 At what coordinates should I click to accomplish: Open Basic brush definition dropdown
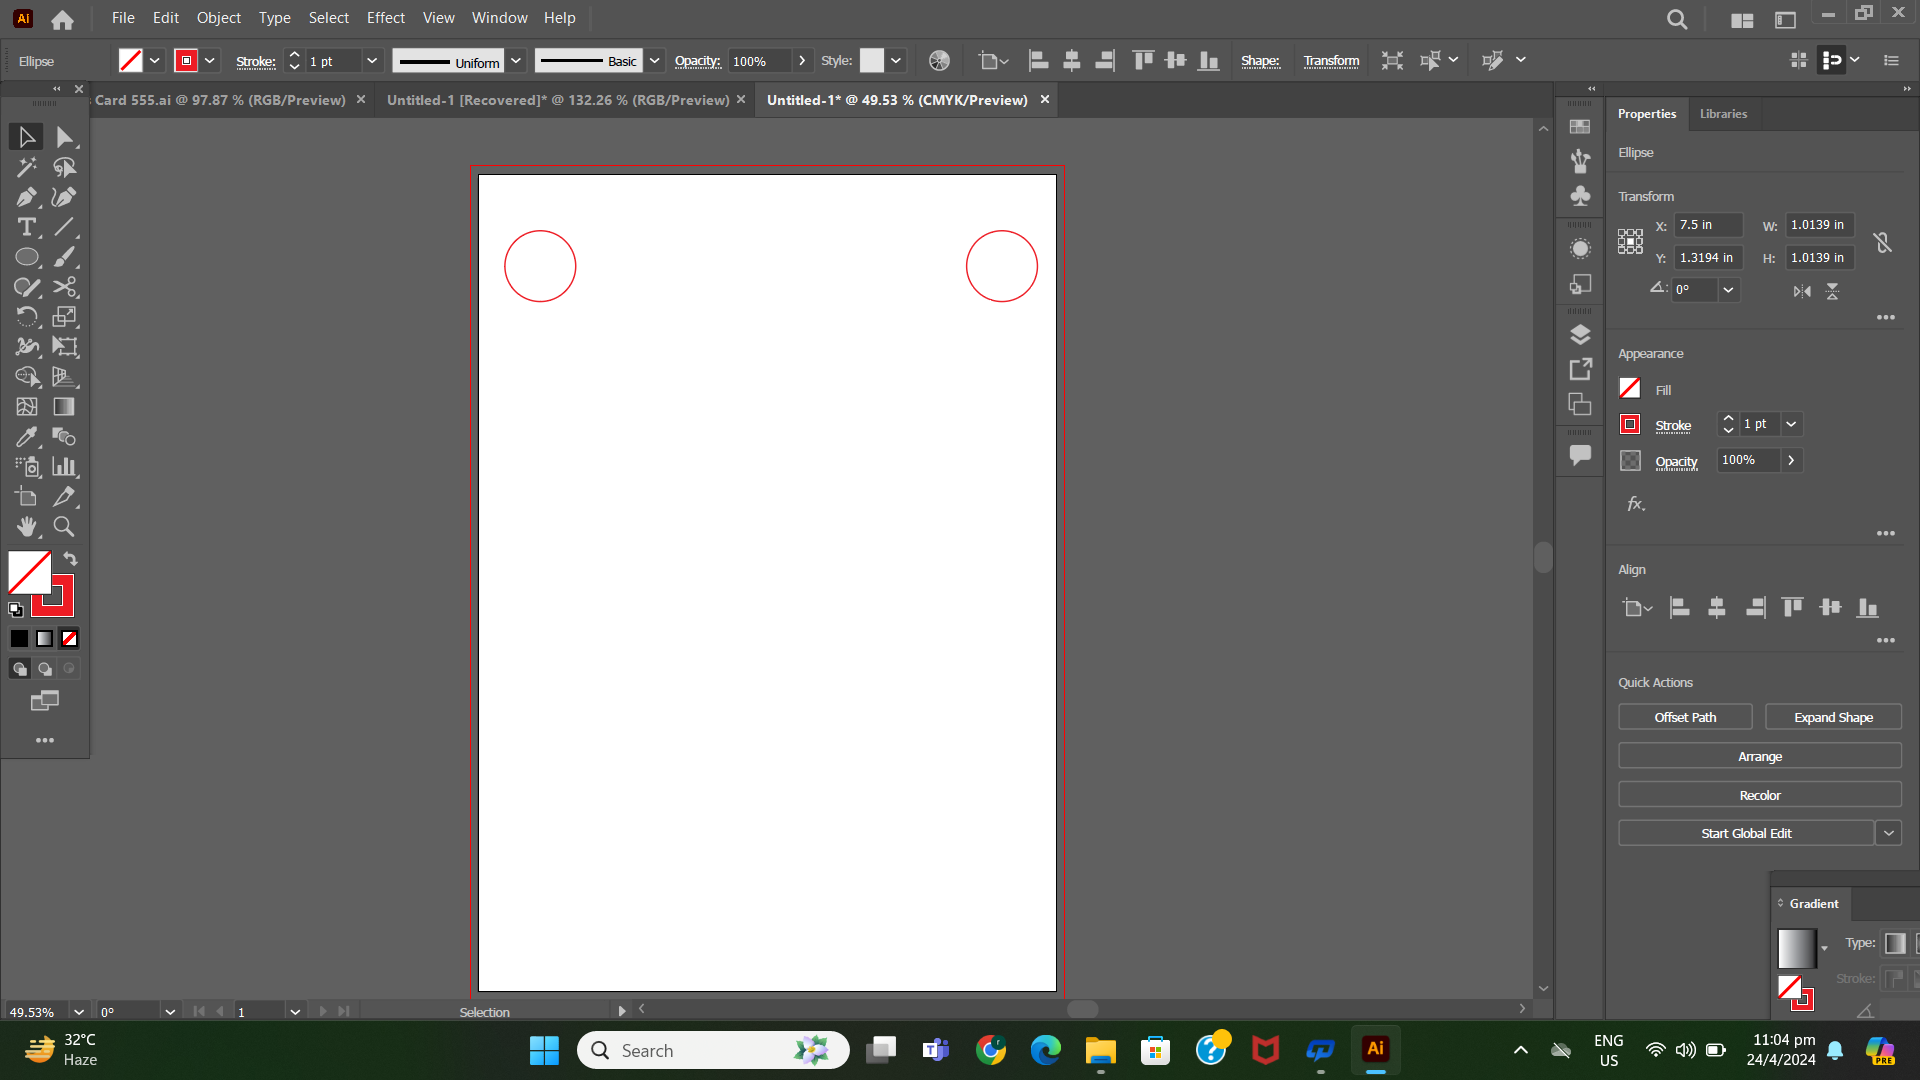654,61
